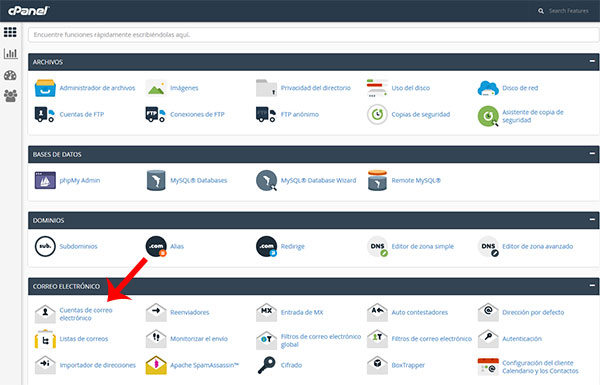Open the sidebar statistics chart icon
The image size is (600, 385).
(x=10, y=53)
